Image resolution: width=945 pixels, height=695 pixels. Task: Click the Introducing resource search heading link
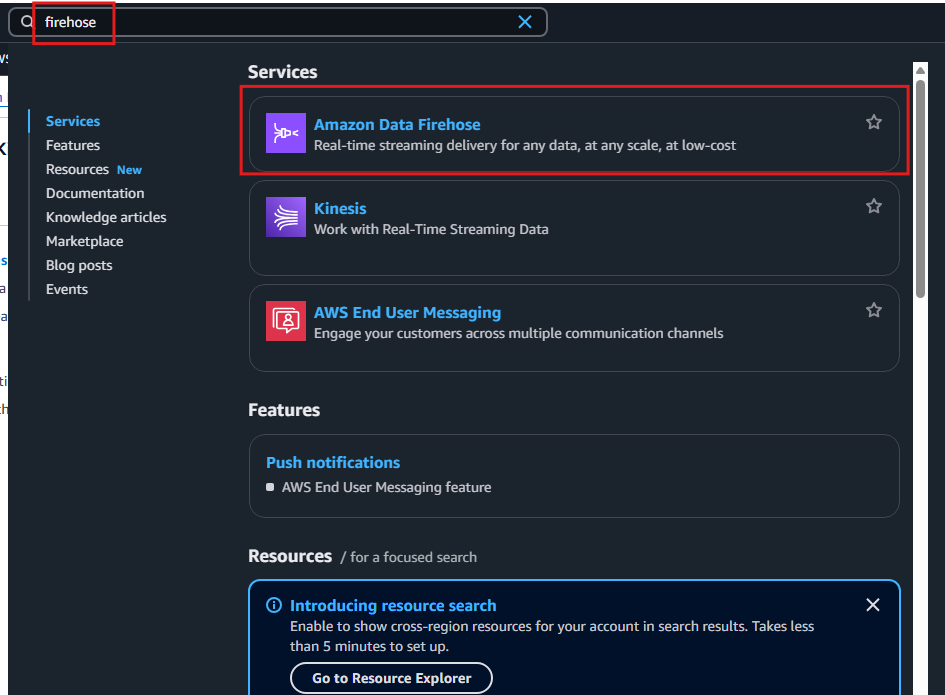click(393, 605)
